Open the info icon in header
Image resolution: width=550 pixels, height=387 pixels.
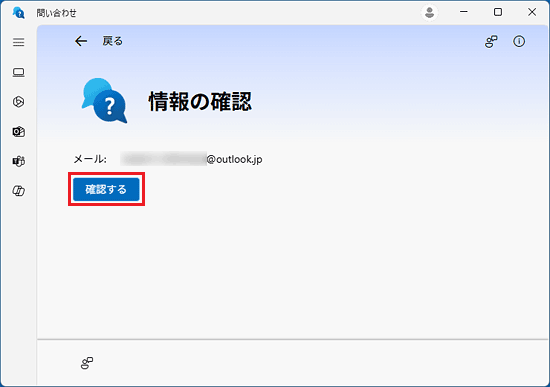coord(519,41)
